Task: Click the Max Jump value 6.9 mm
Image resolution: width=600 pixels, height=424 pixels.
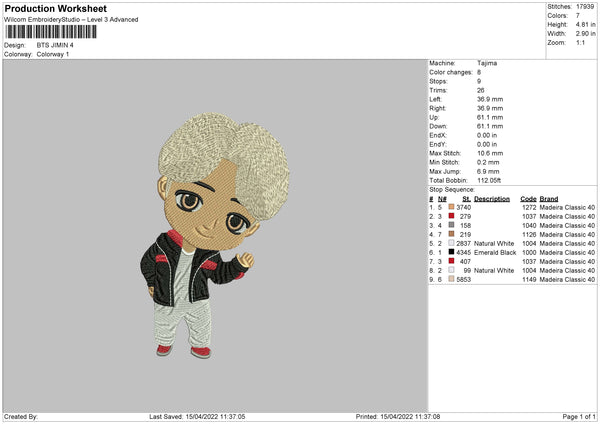Action: coord(488,171)
